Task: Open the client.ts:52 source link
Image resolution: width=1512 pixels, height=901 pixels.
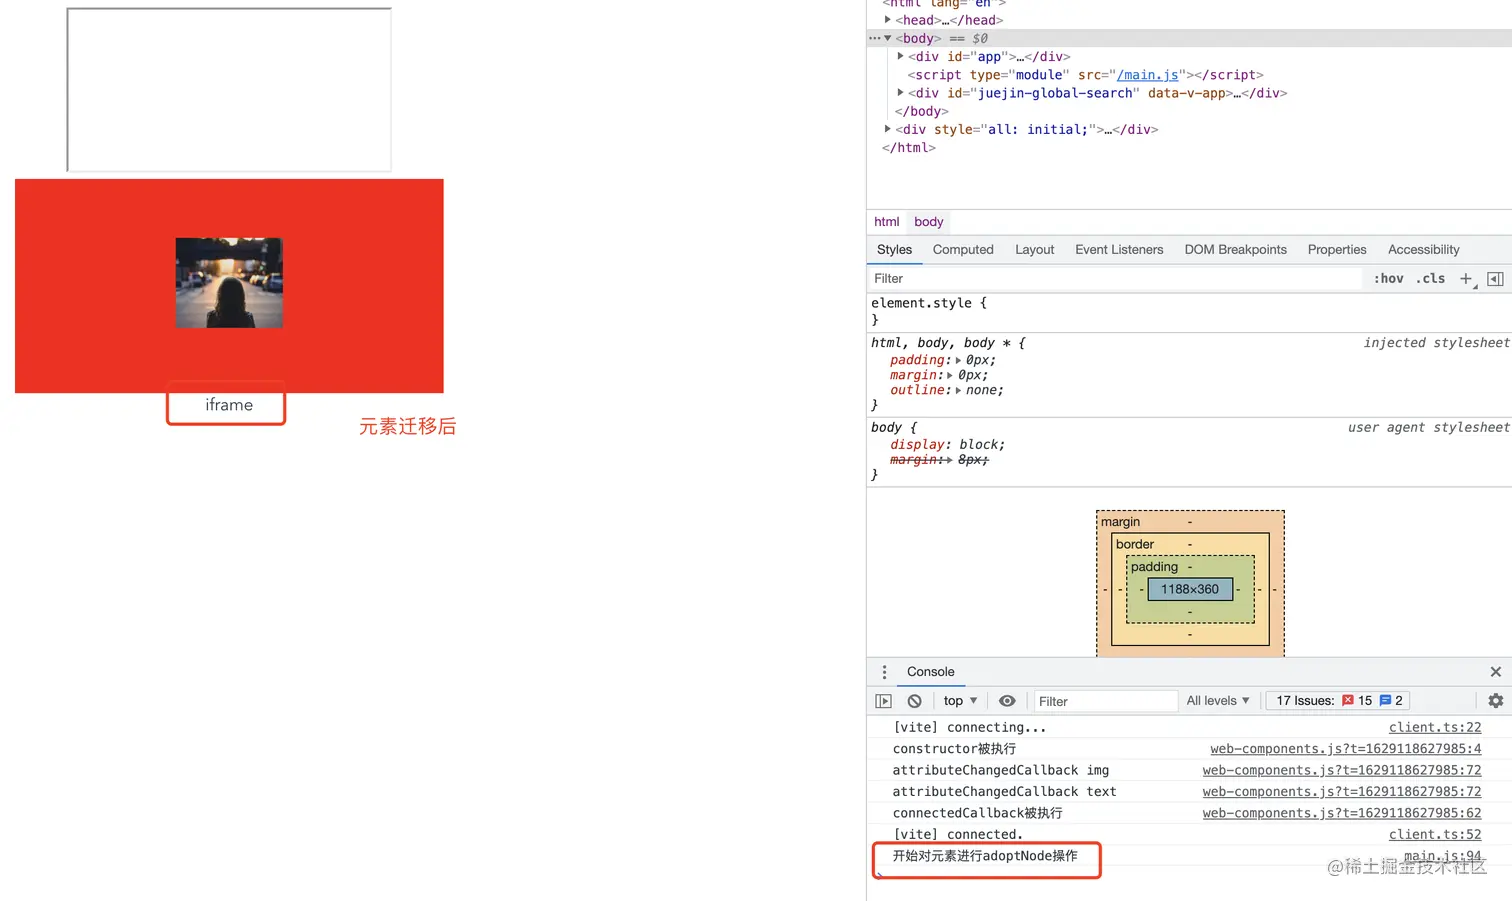Action: (x=1435, y=834)
